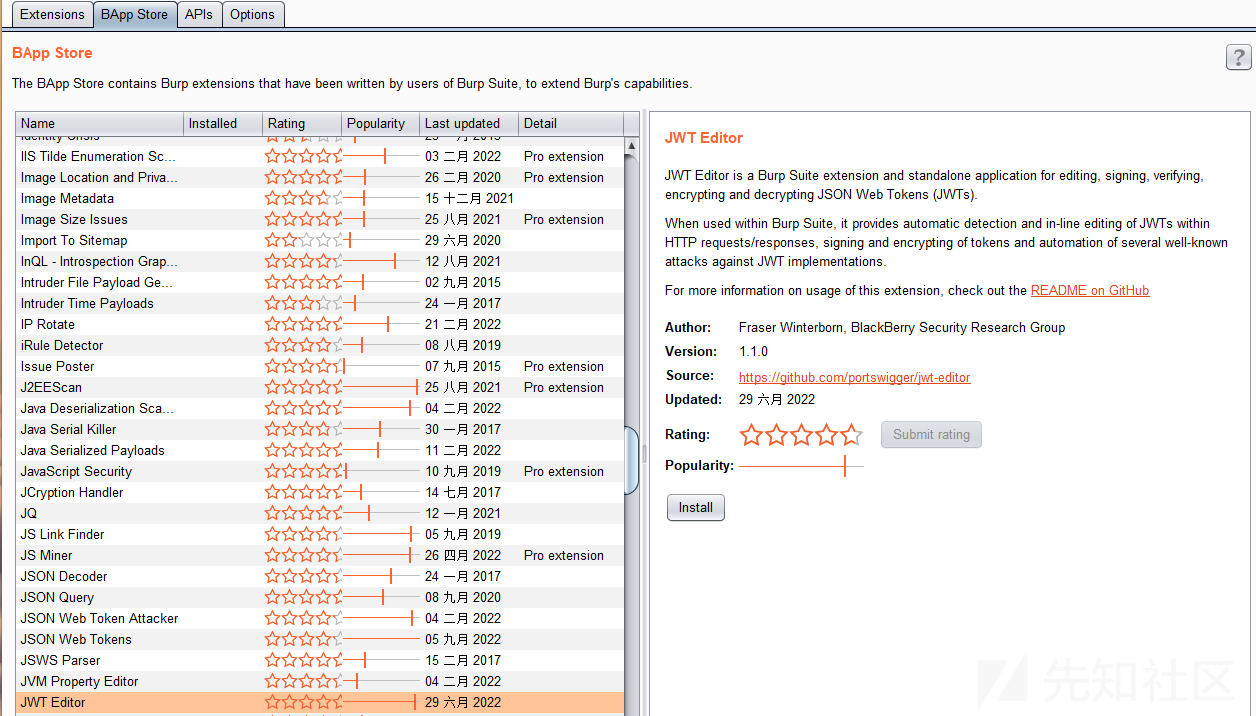Select the Java Serialized Payloads extension

click(x=92, y=450)
